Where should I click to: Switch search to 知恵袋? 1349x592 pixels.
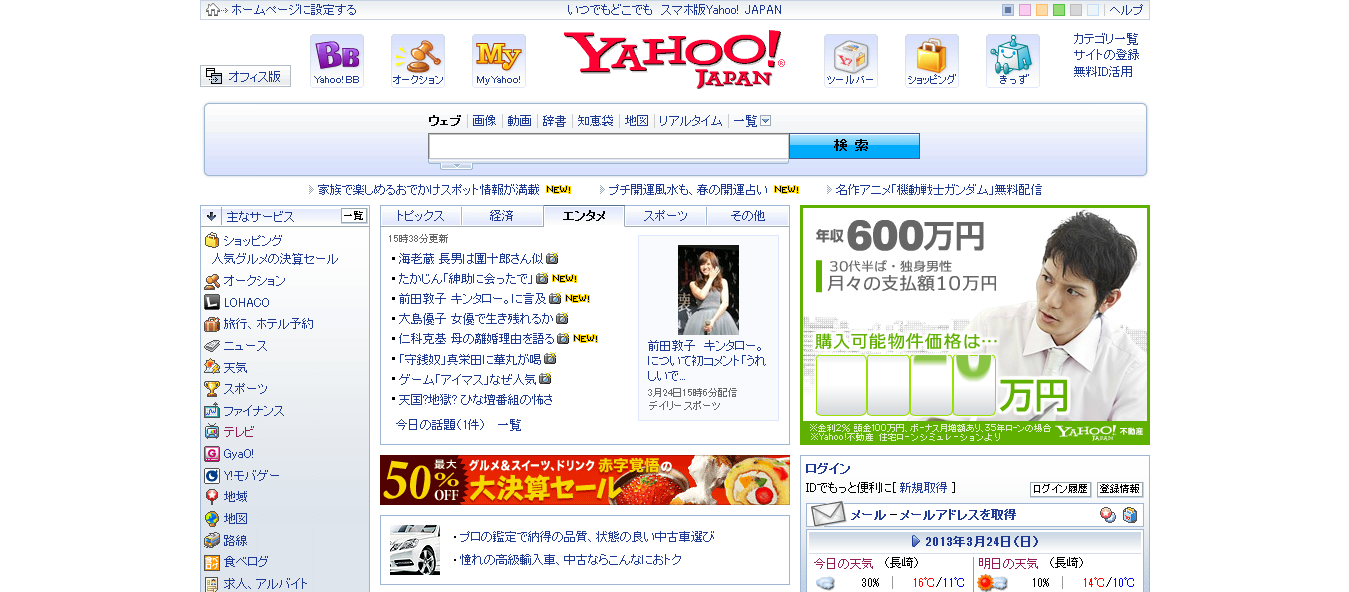coord(595,121)
